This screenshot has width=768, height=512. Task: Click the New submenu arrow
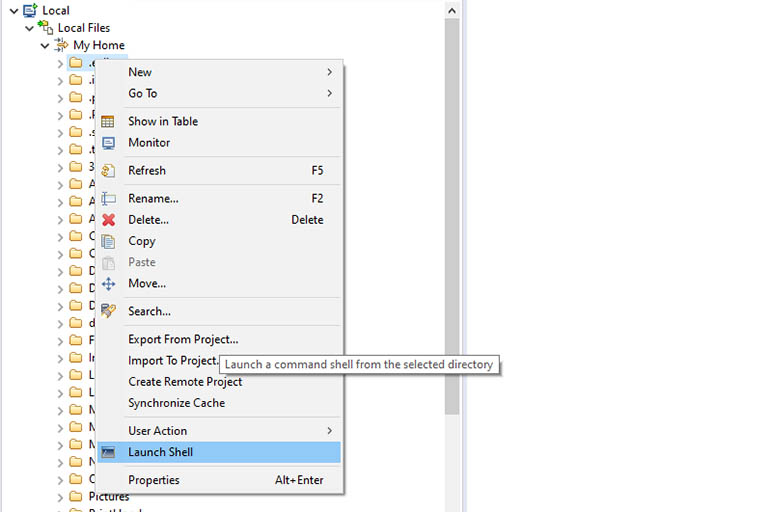pos(330,72)
